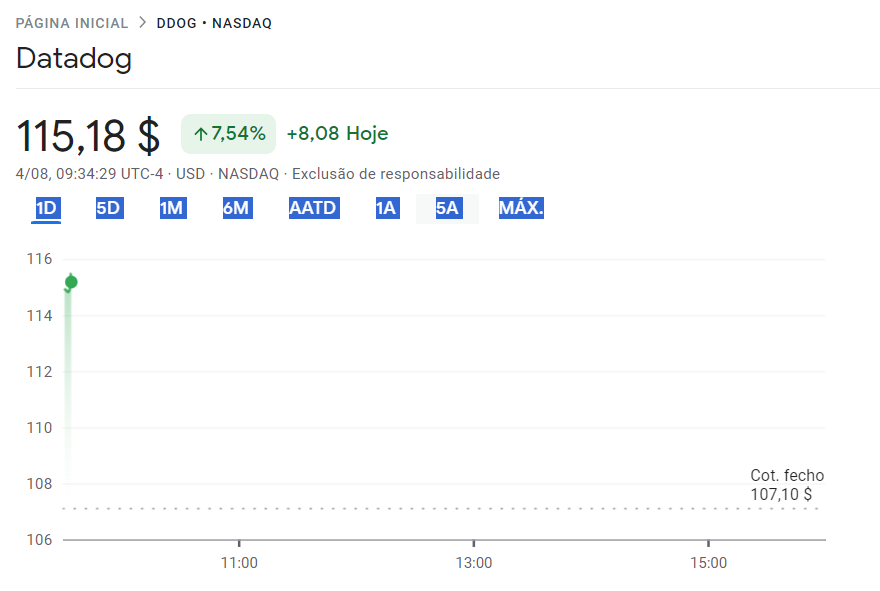Click the +8,08 Hoje change text

(337, 134)
